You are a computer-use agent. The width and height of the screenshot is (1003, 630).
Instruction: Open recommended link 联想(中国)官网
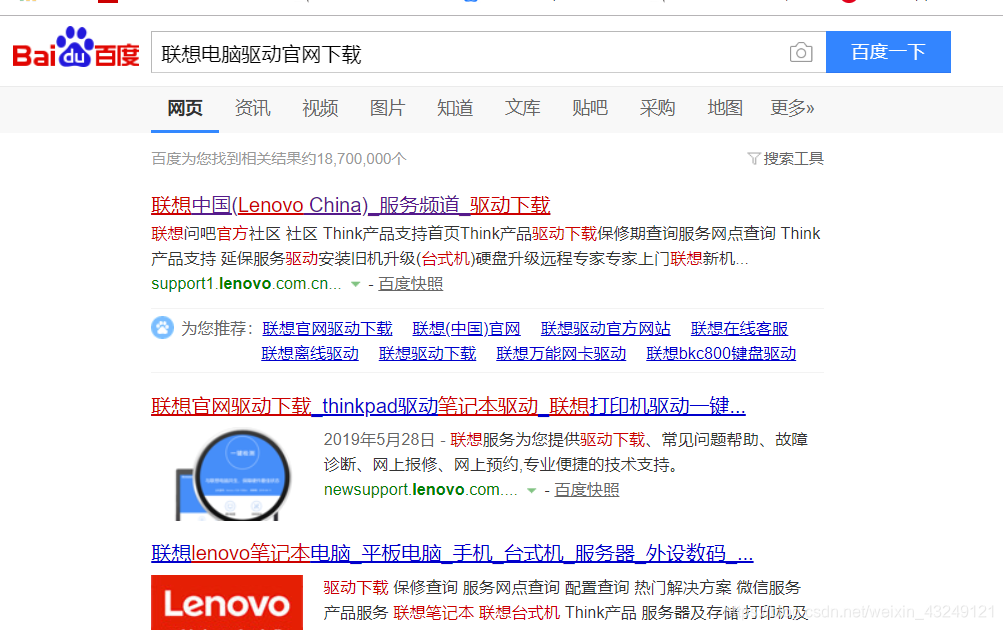coord(466,329)
